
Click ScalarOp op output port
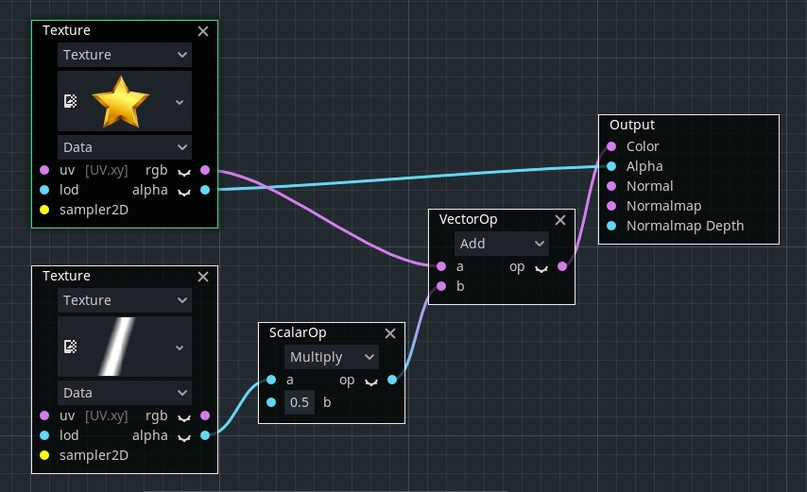click(x=392, y=380)
